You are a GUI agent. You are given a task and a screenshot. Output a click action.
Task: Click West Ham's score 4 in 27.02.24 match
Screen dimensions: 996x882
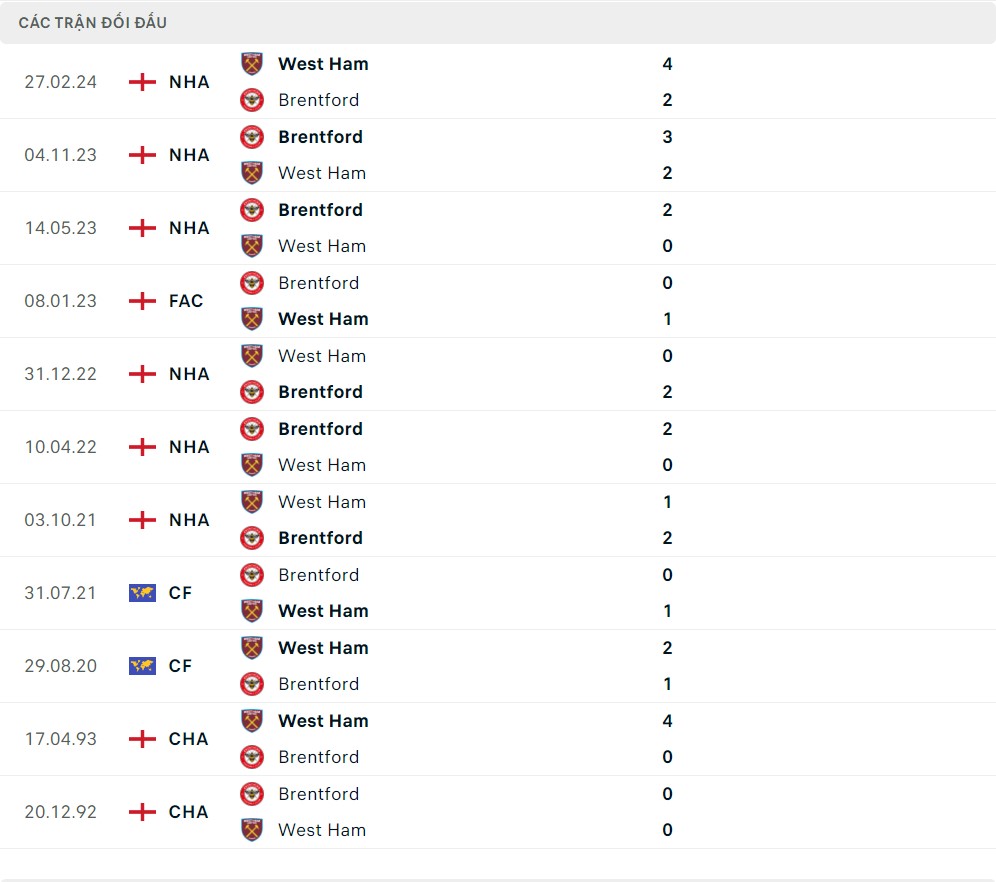click(x=667, y=64)
